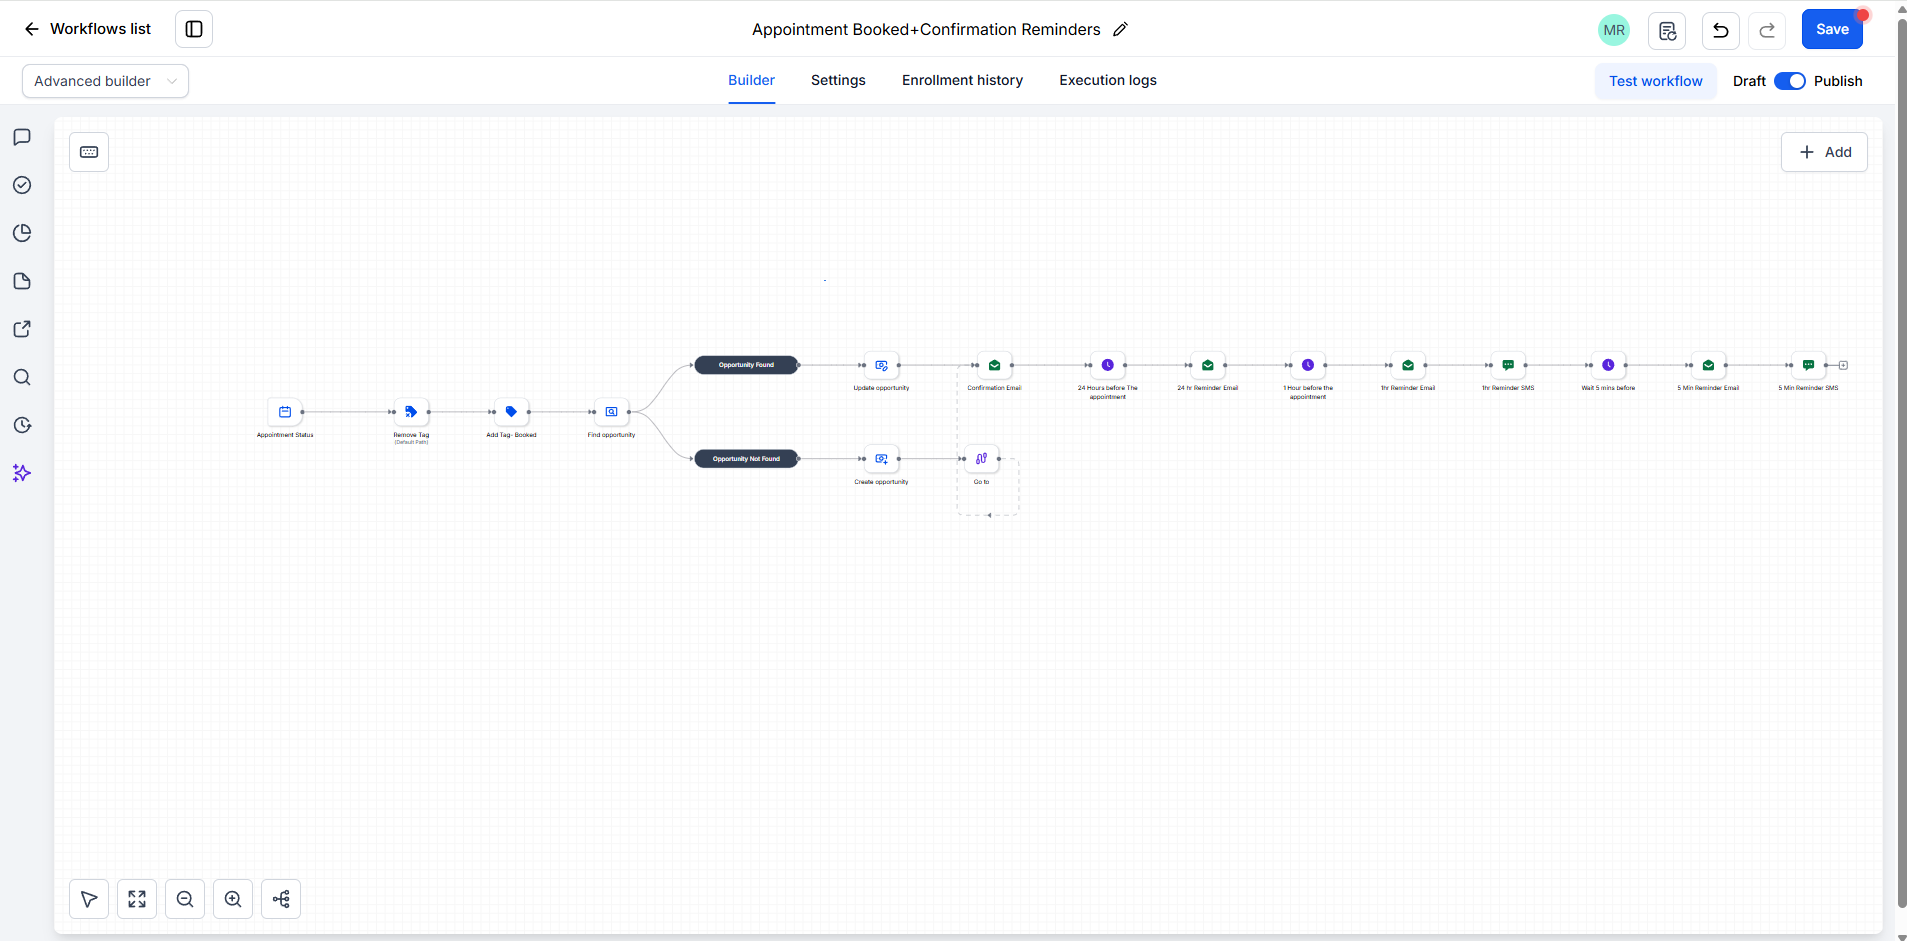Undo the last change

1721,30
